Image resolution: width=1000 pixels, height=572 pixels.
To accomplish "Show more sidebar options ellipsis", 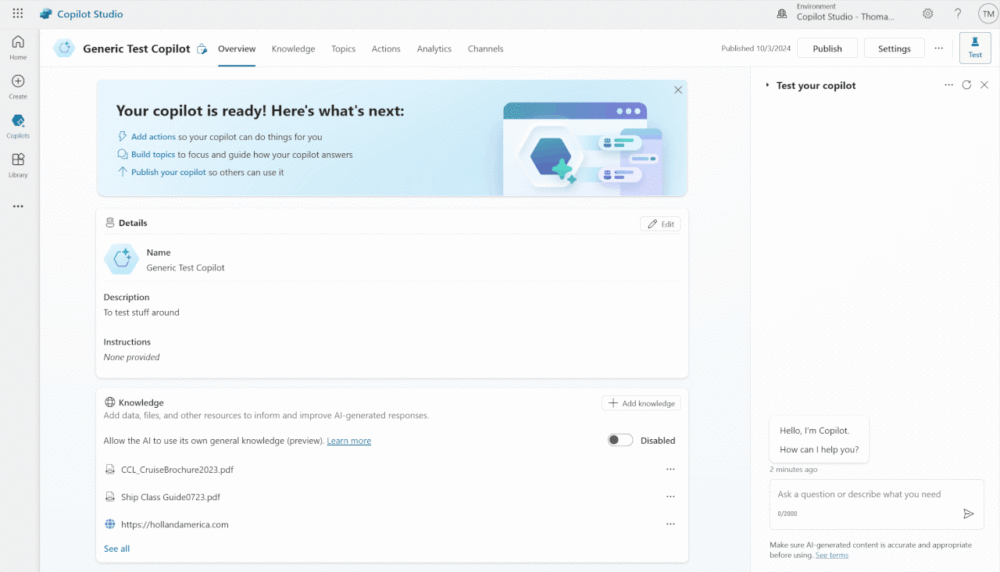I will pyautogui.click(x=18, y=206).
